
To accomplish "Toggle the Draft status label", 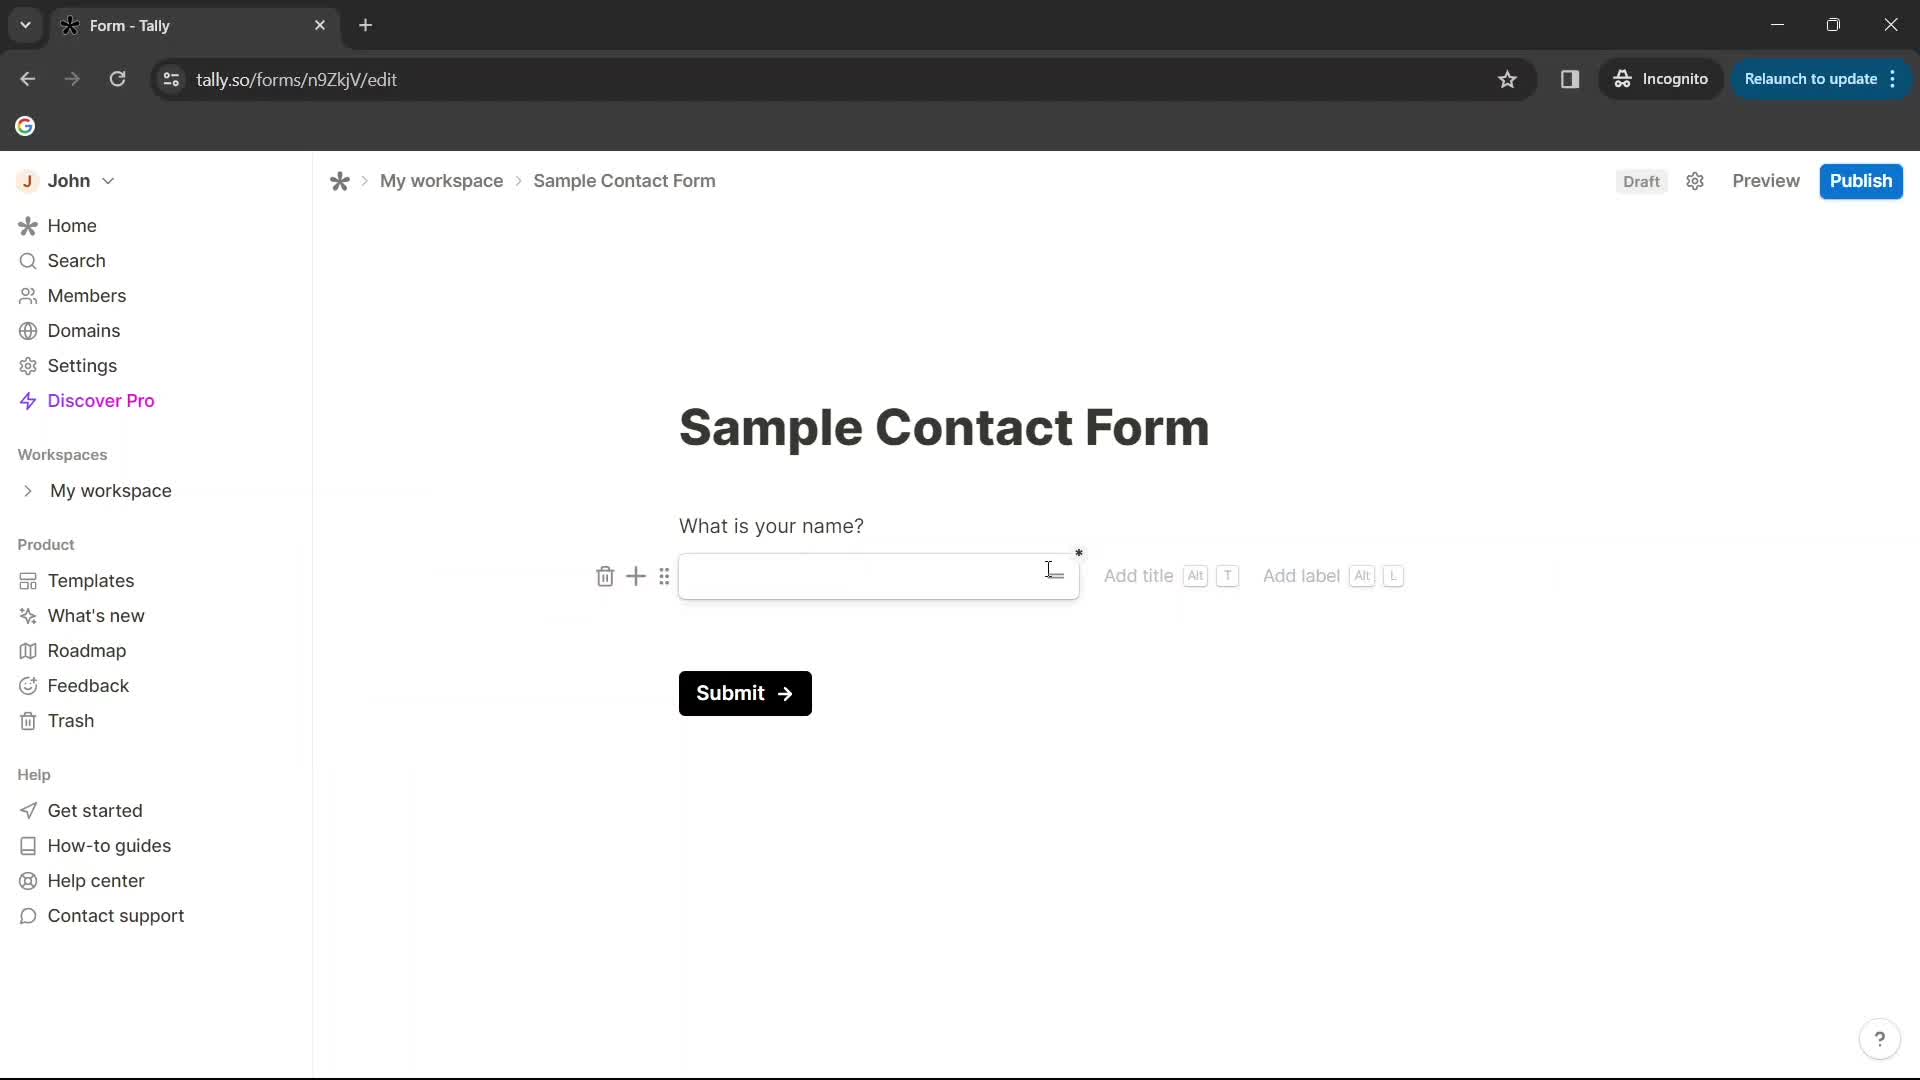I will click(1642, 181).
